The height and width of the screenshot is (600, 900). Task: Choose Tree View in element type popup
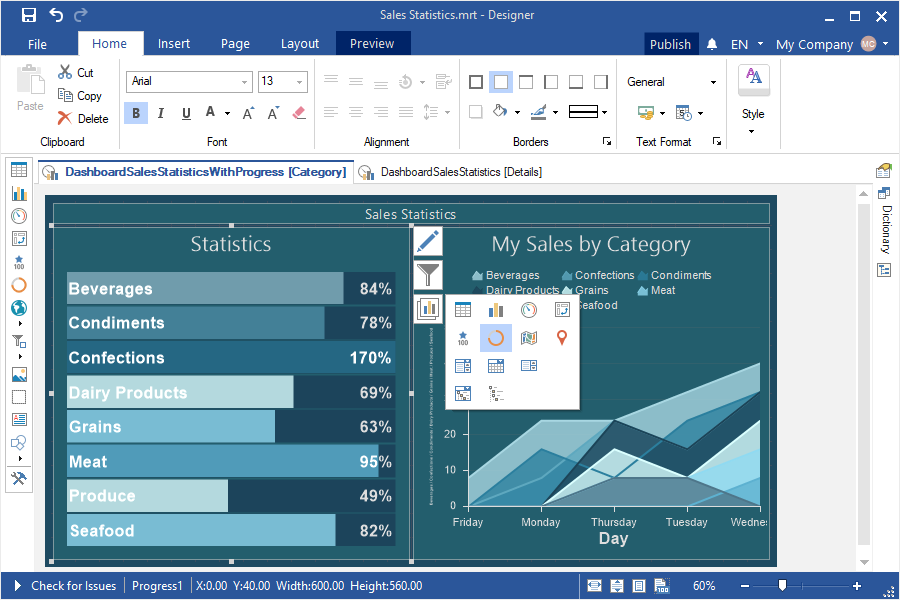[496, 394]
